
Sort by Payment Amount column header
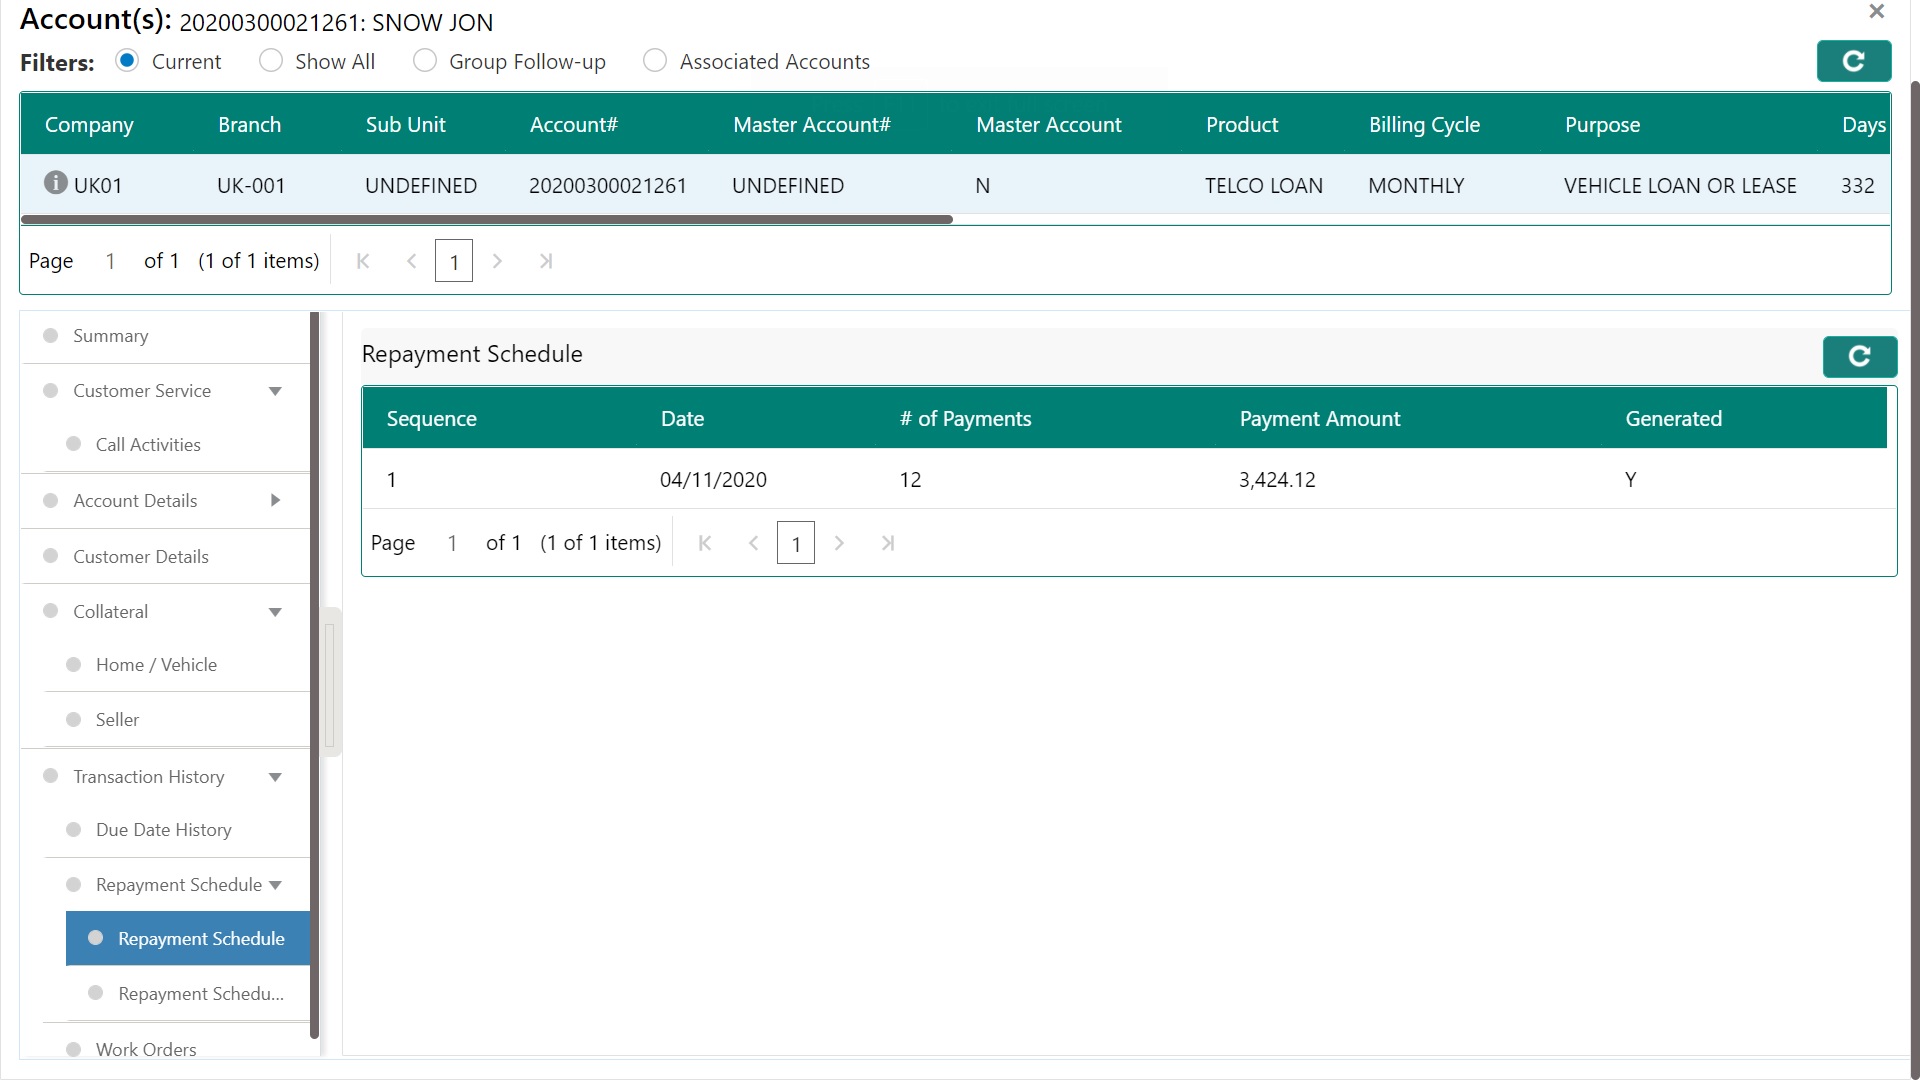(1319, 419)
